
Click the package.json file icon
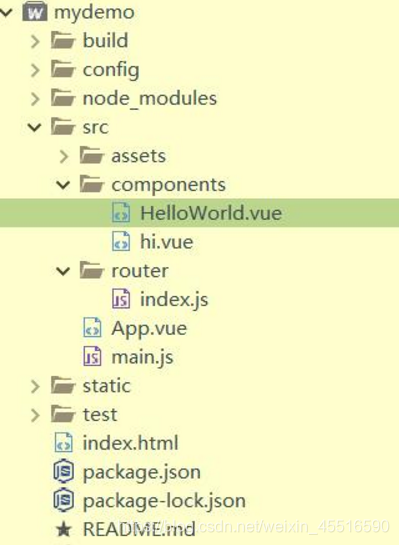coord(64,471)
